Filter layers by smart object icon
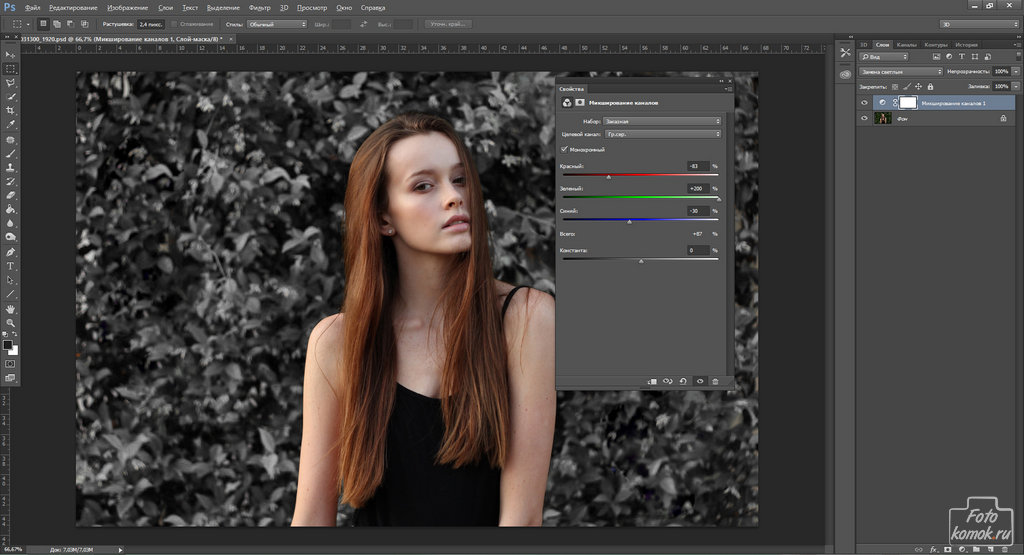This screenshot has width=1024, height=555. [x=987, y=57]
